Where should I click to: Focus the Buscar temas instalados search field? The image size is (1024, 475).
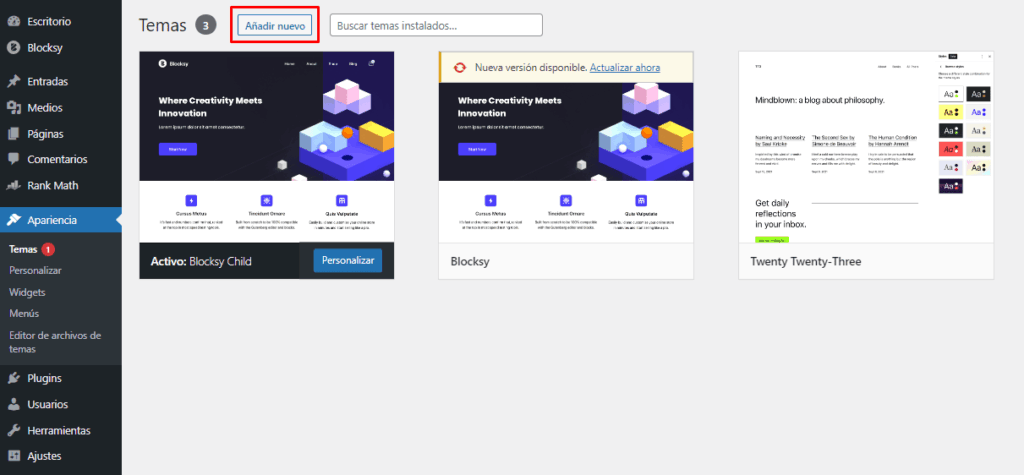436,25
